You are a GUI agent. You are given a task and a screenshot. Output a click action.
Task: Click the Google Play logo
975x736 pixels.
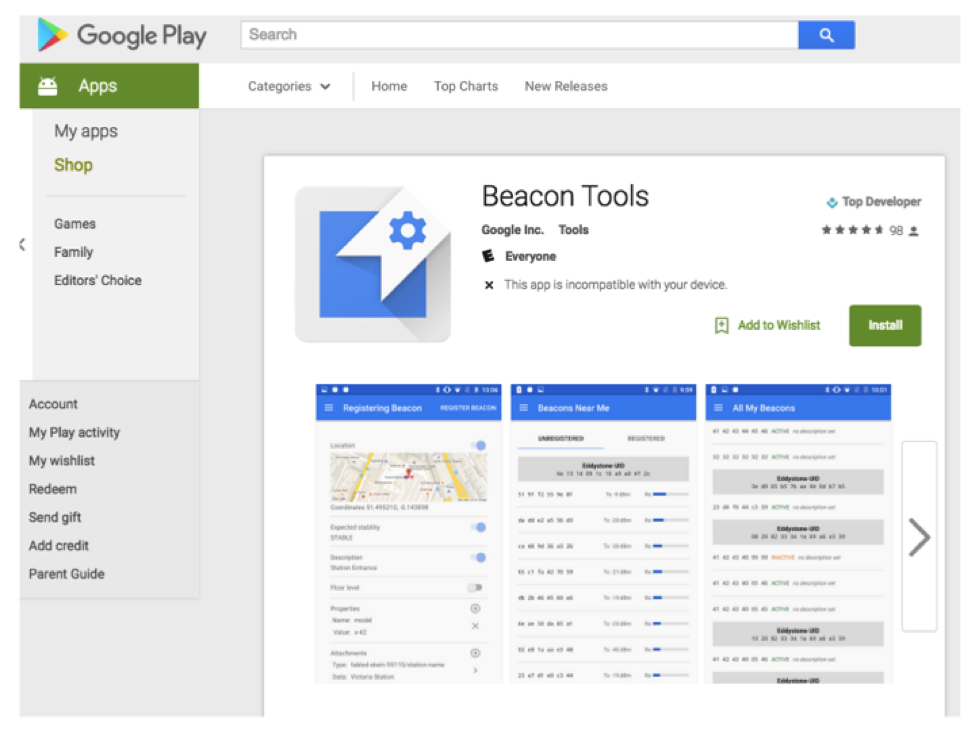point(122,35)
